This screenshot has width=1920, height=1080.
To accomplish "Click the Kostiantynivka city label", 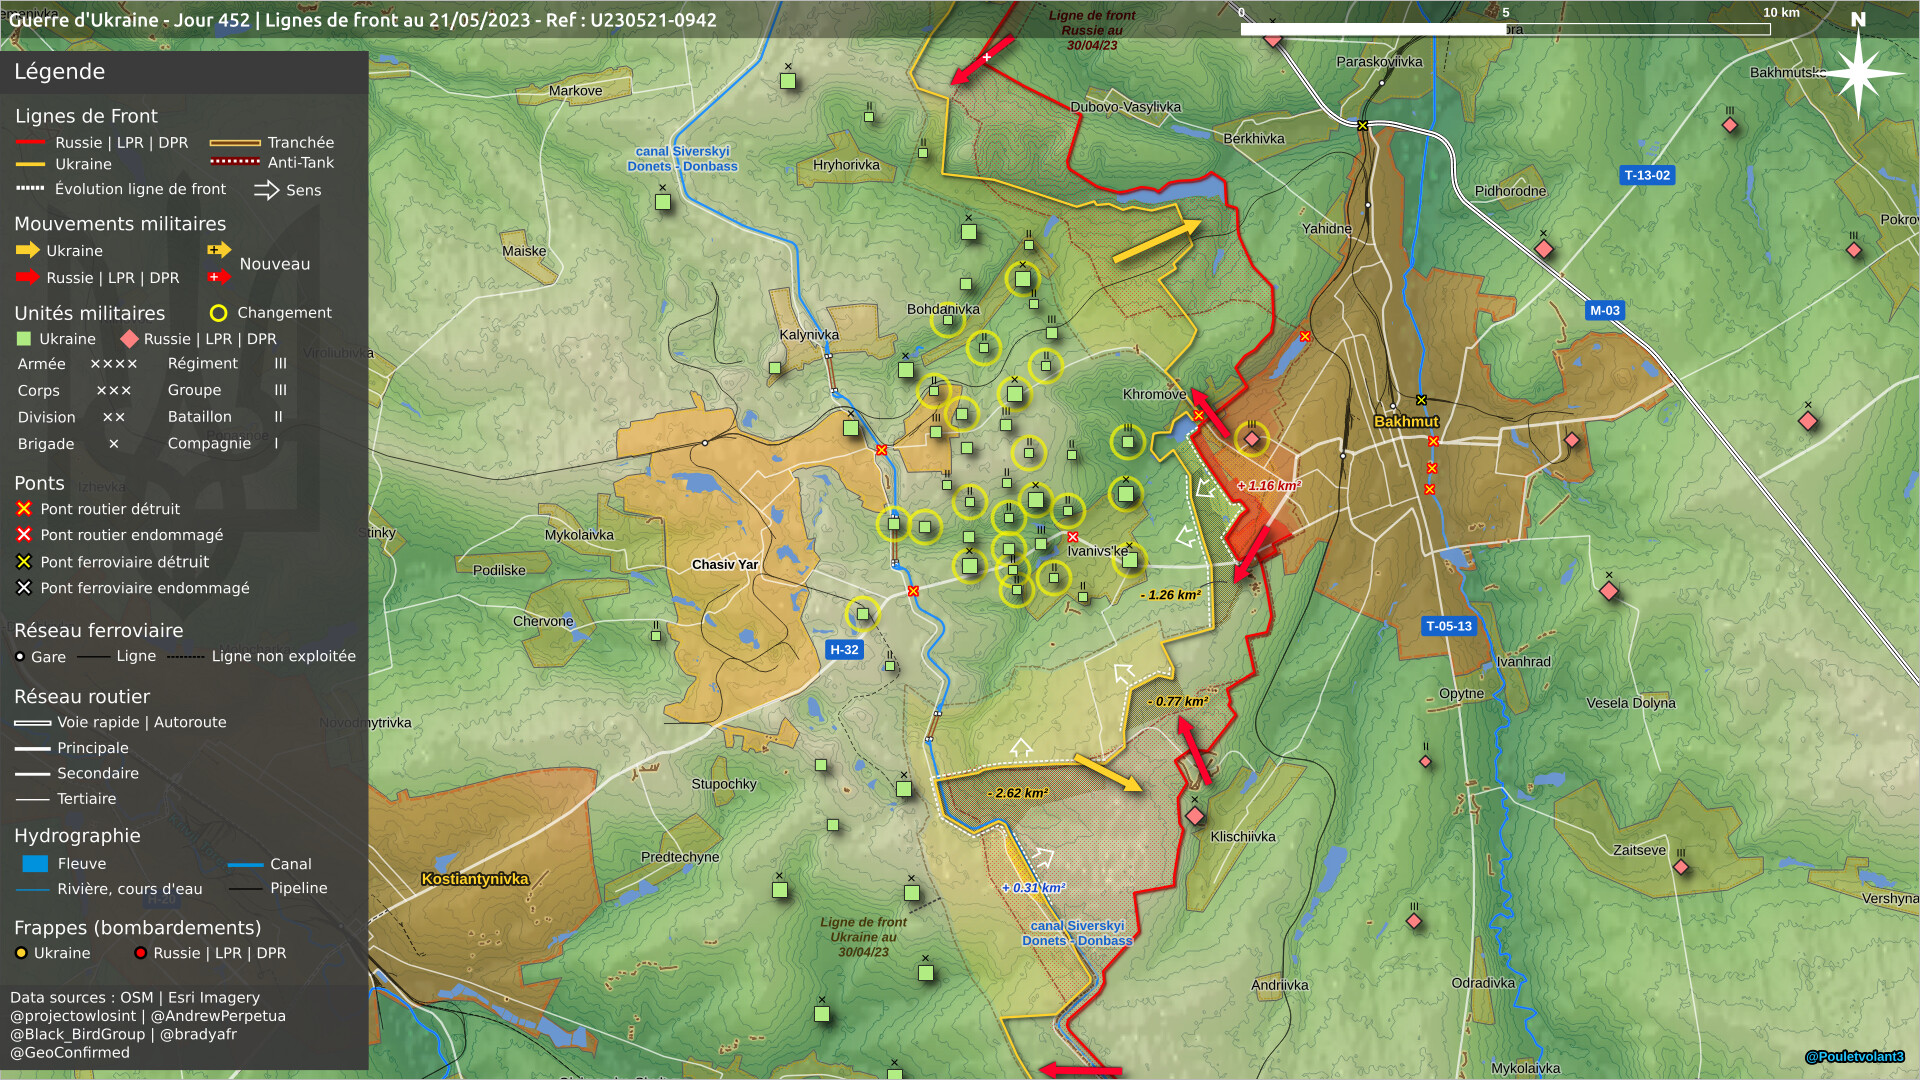I will tap(475, 879).
